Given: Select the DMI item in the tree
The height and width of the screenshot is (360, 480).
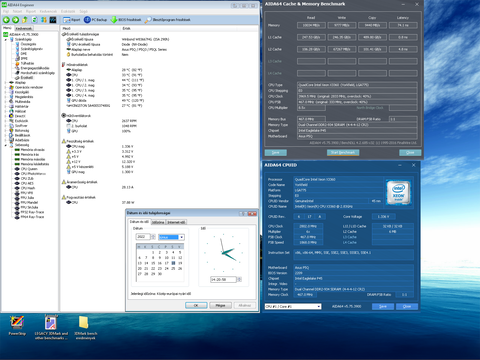Looking at the screenshot, I should [x=24, y=54].
